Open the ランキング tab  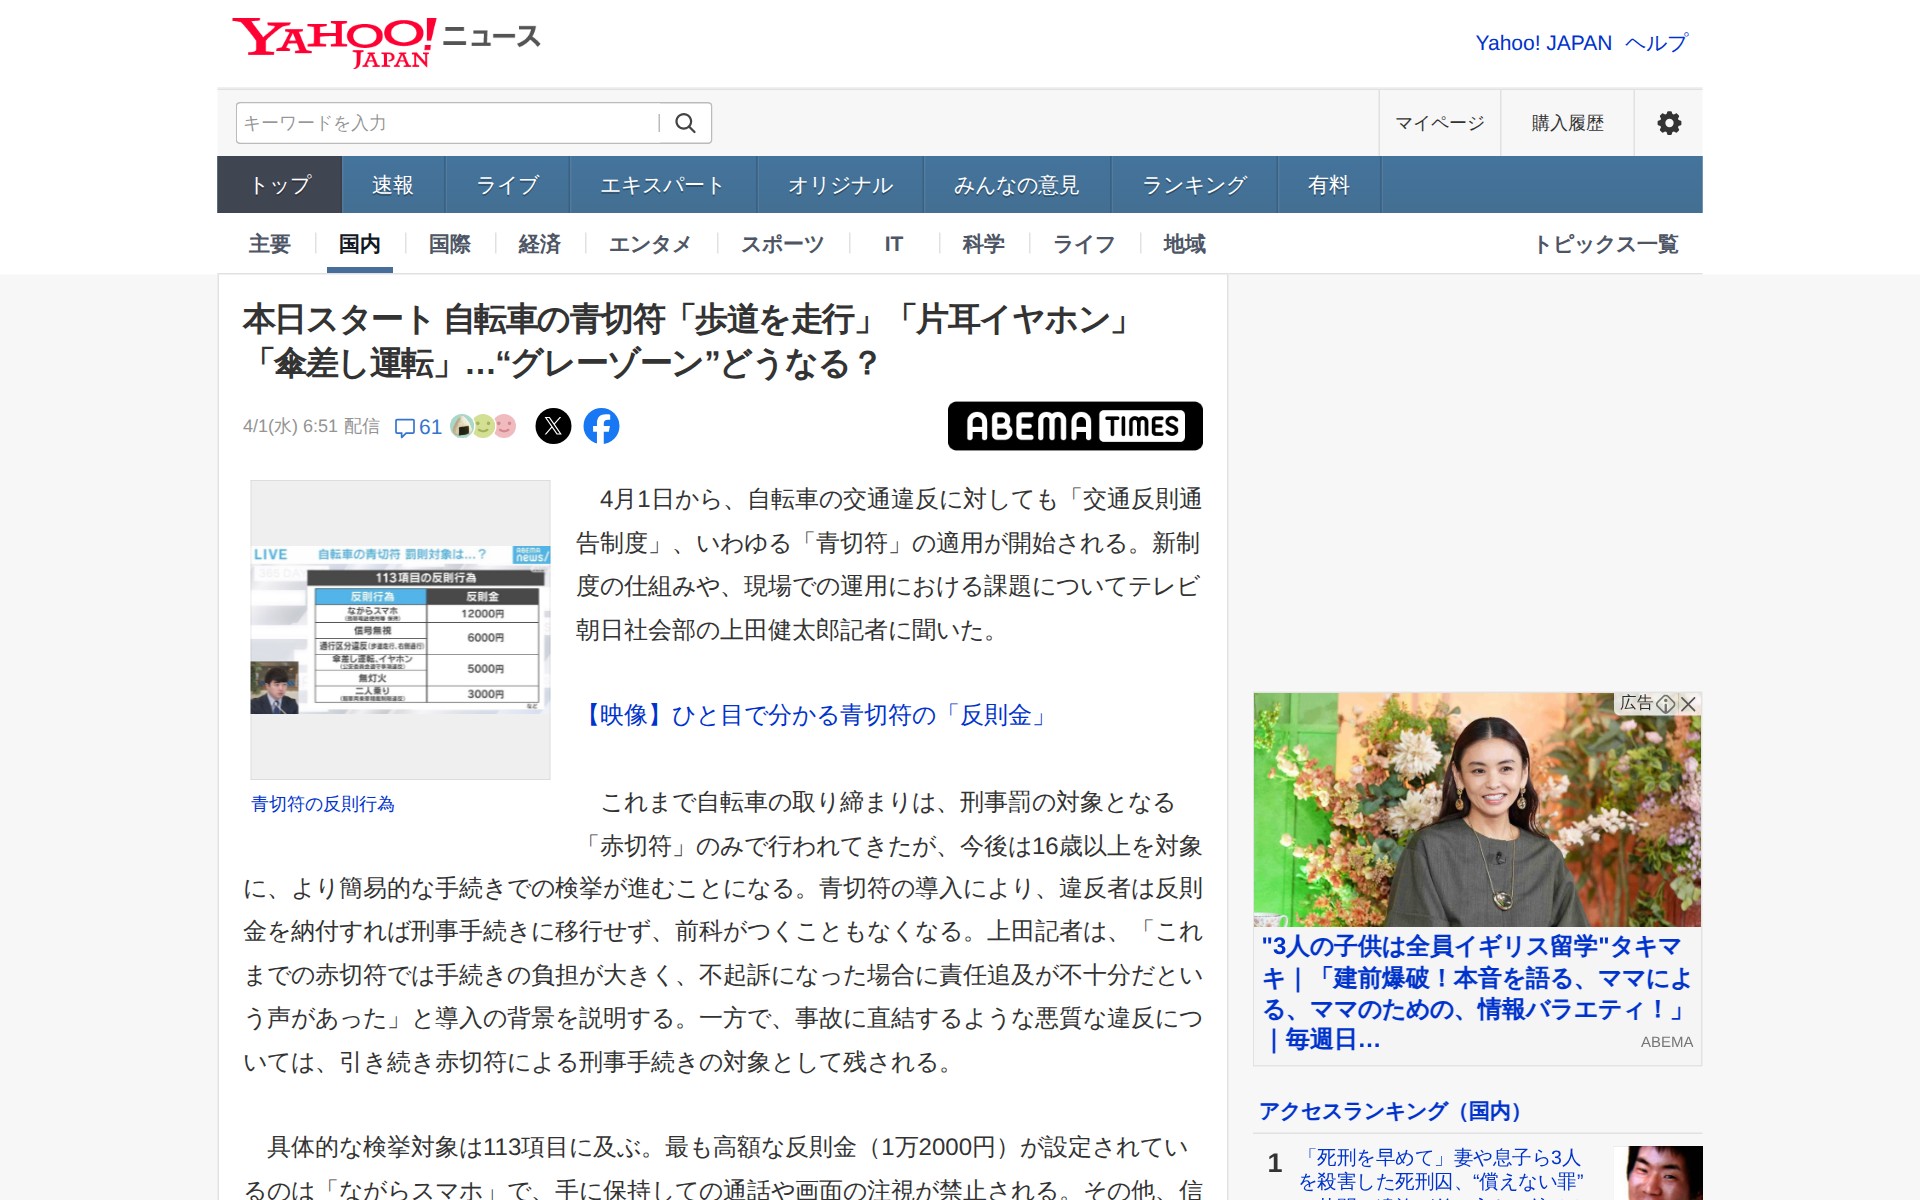pos(1193,185)
